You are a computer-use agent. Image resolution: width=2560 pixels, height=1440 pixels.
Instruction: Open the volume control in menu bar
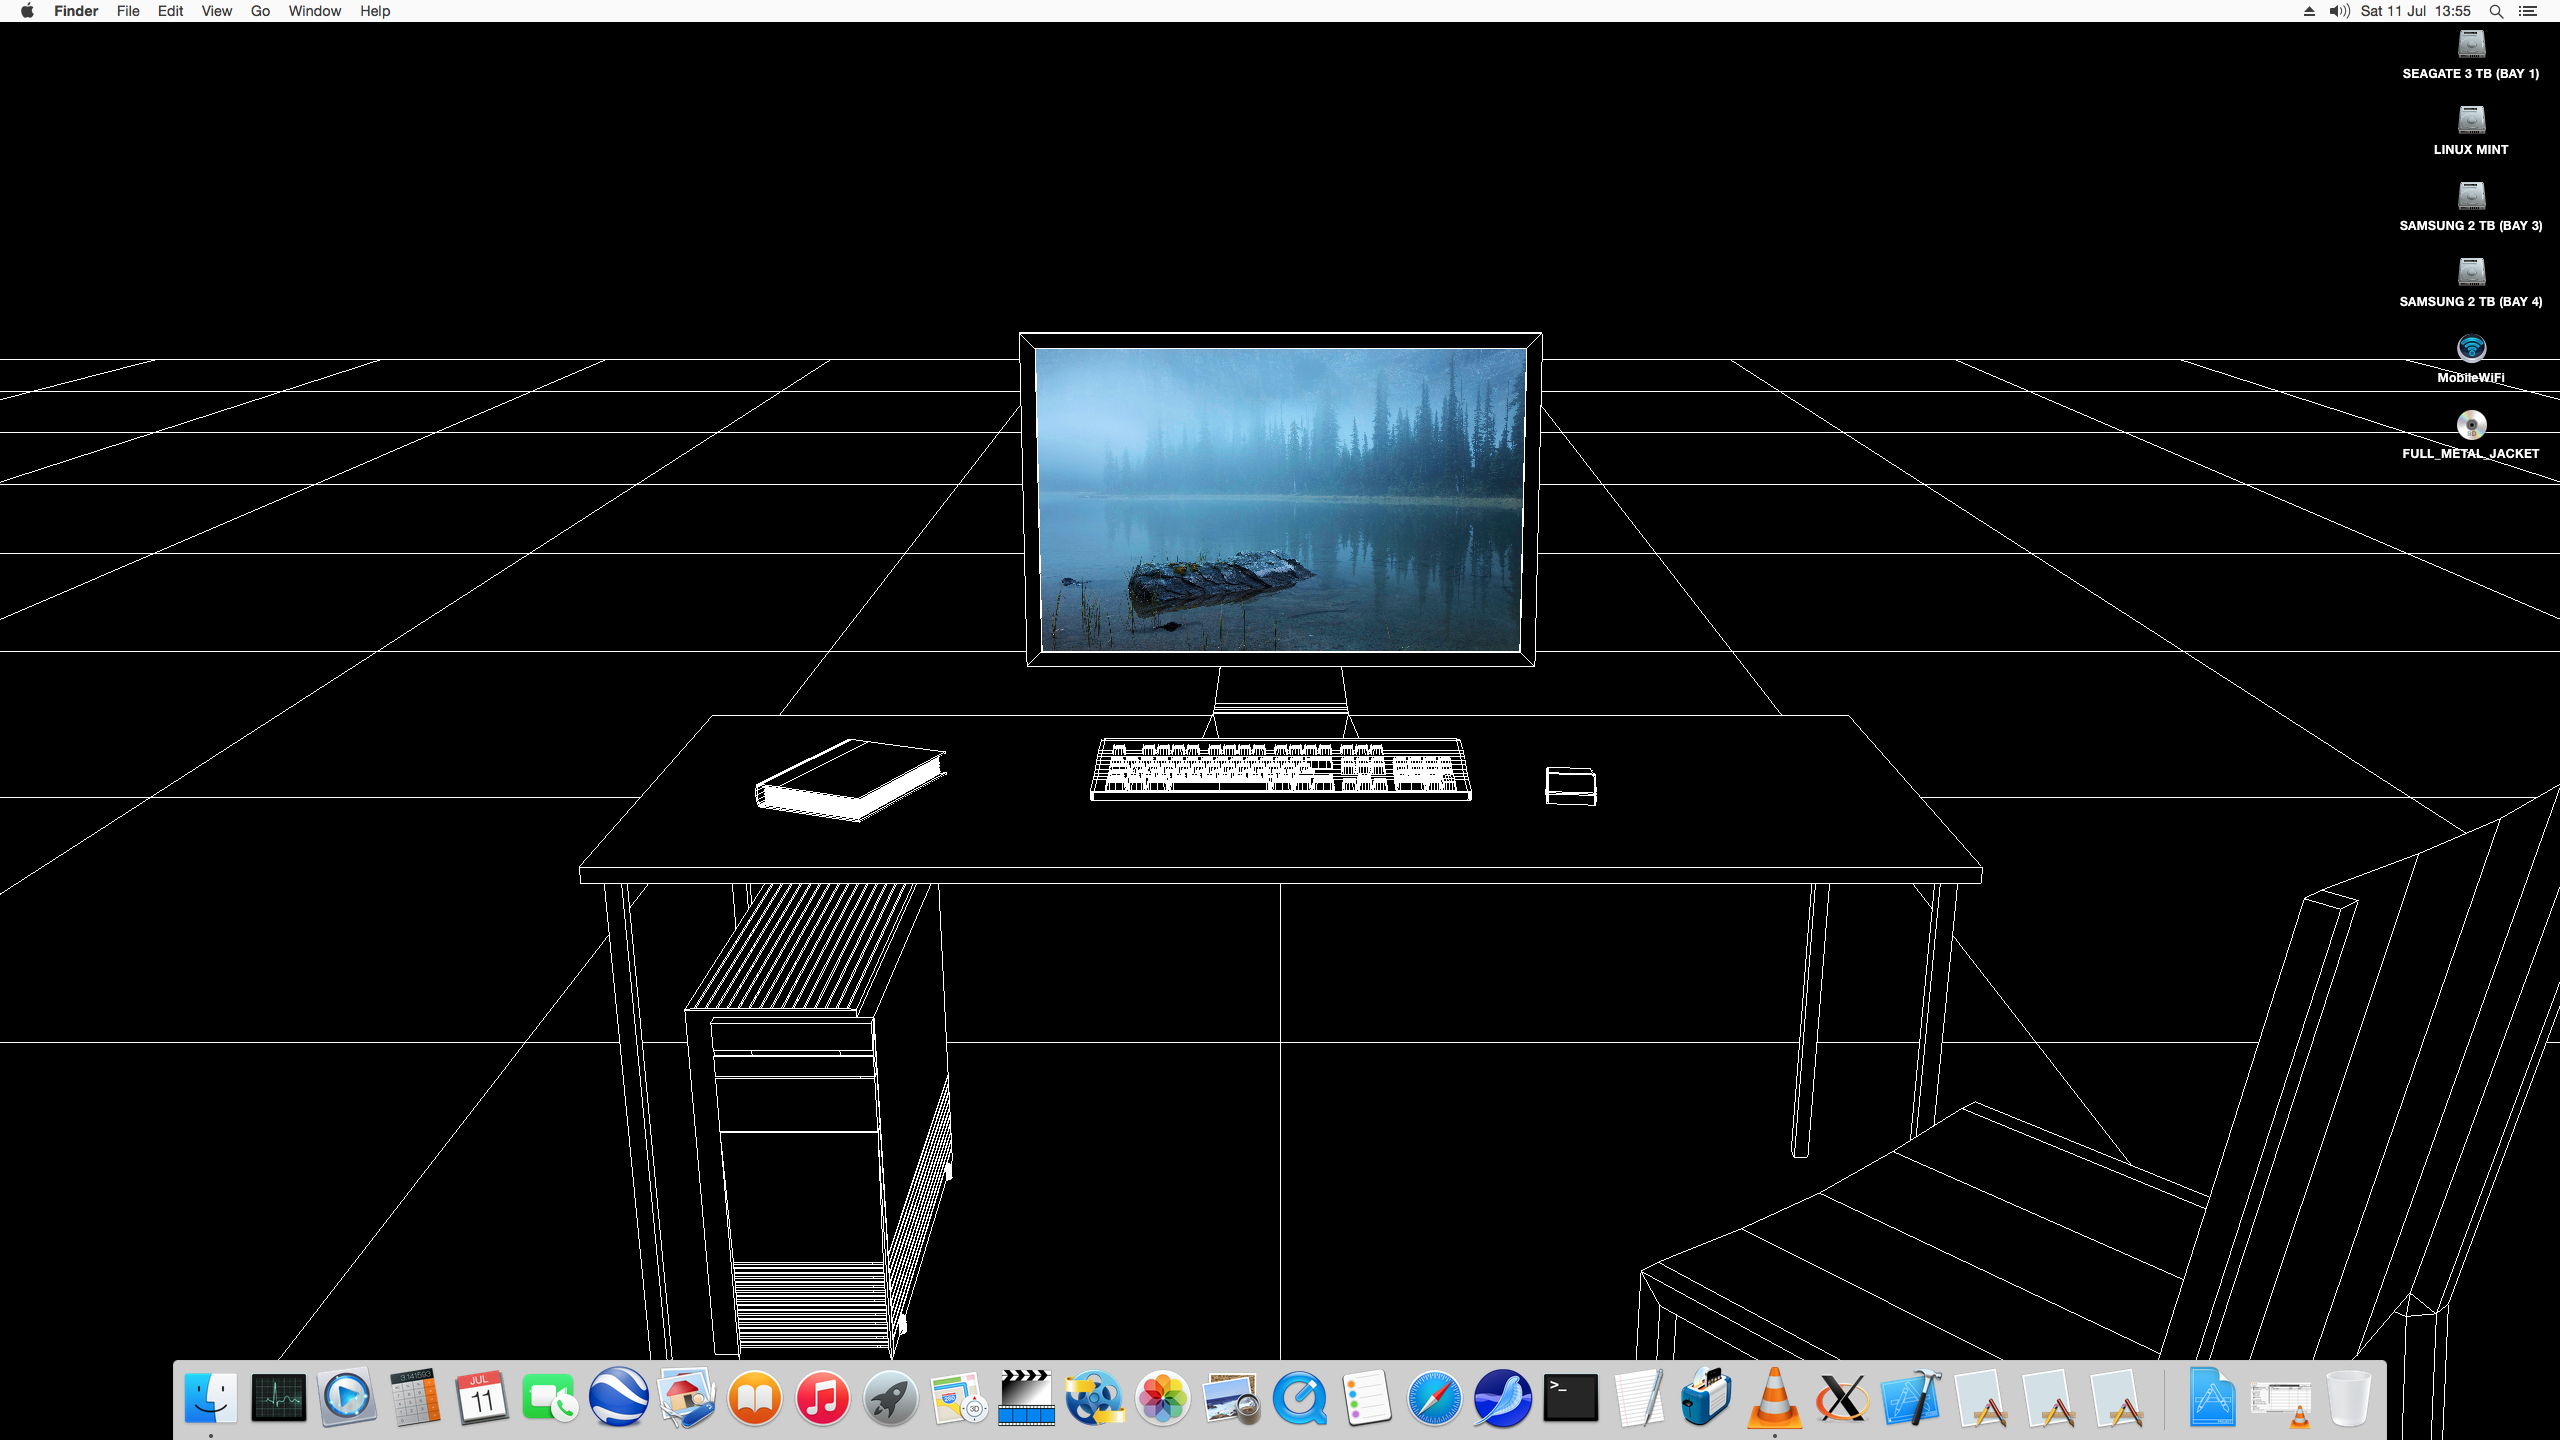[x=2339, y=11]
